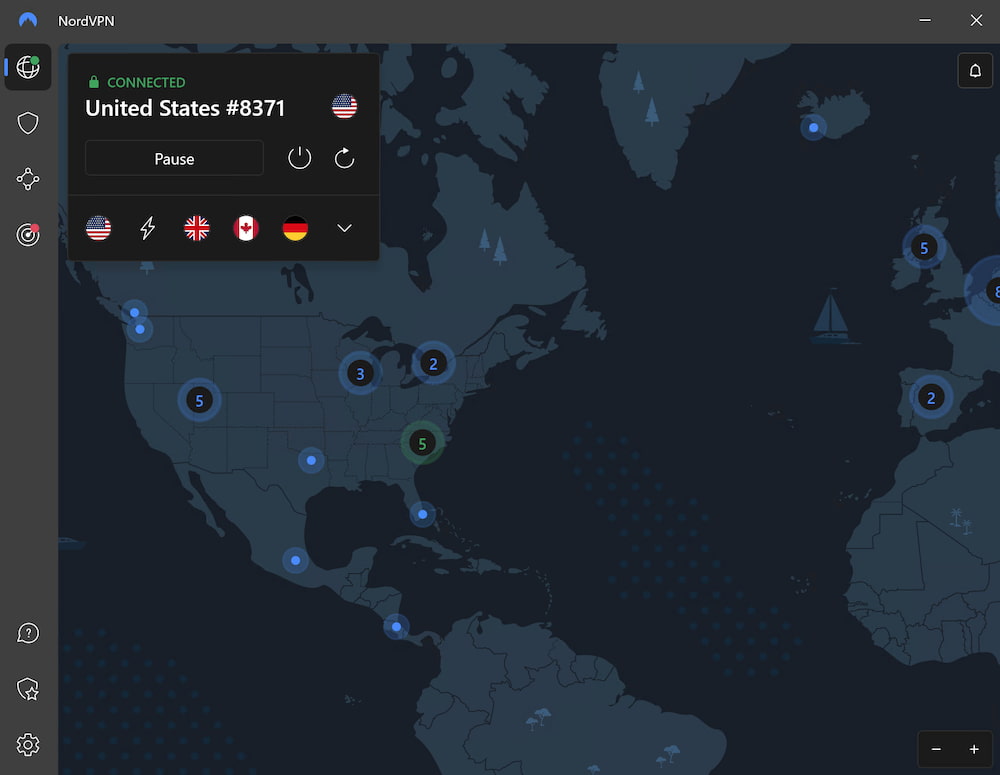Screen dimensions: 1000x775
Task: Reconnect using the refresh icon
Action: tap(344, 158)
